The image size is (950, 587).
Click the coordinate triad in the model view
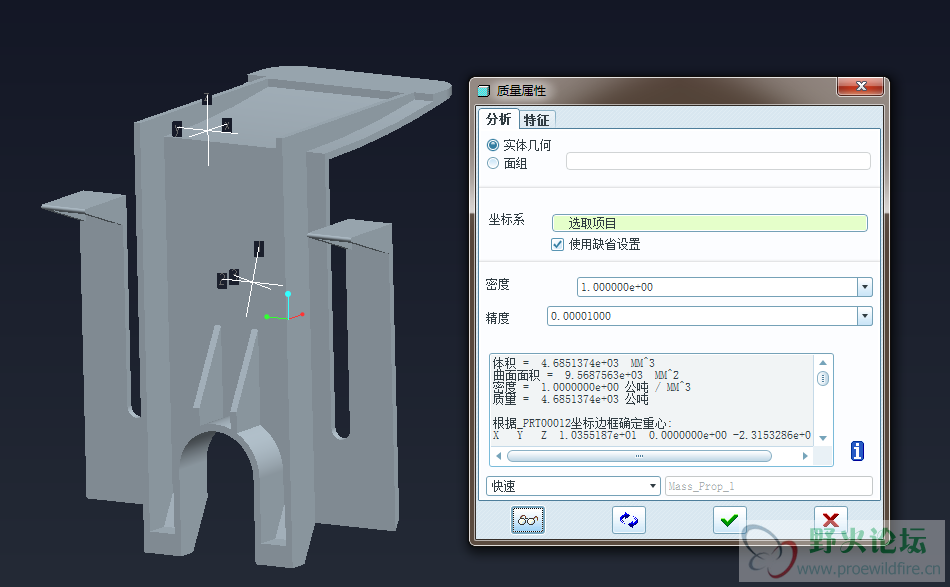click(284, 307)
